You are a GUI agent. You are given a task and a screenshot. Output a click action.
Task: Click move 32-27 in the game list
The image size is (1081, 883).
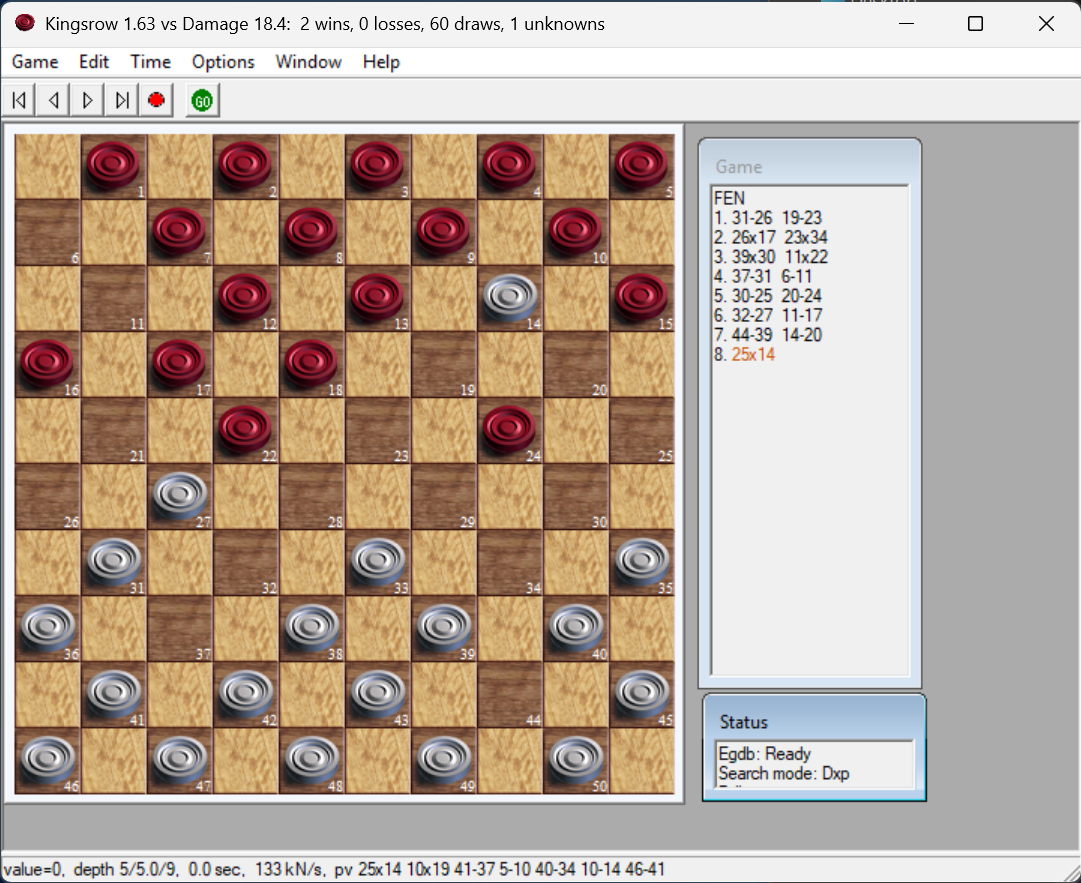pyautogui.click(x=752, y=315)
